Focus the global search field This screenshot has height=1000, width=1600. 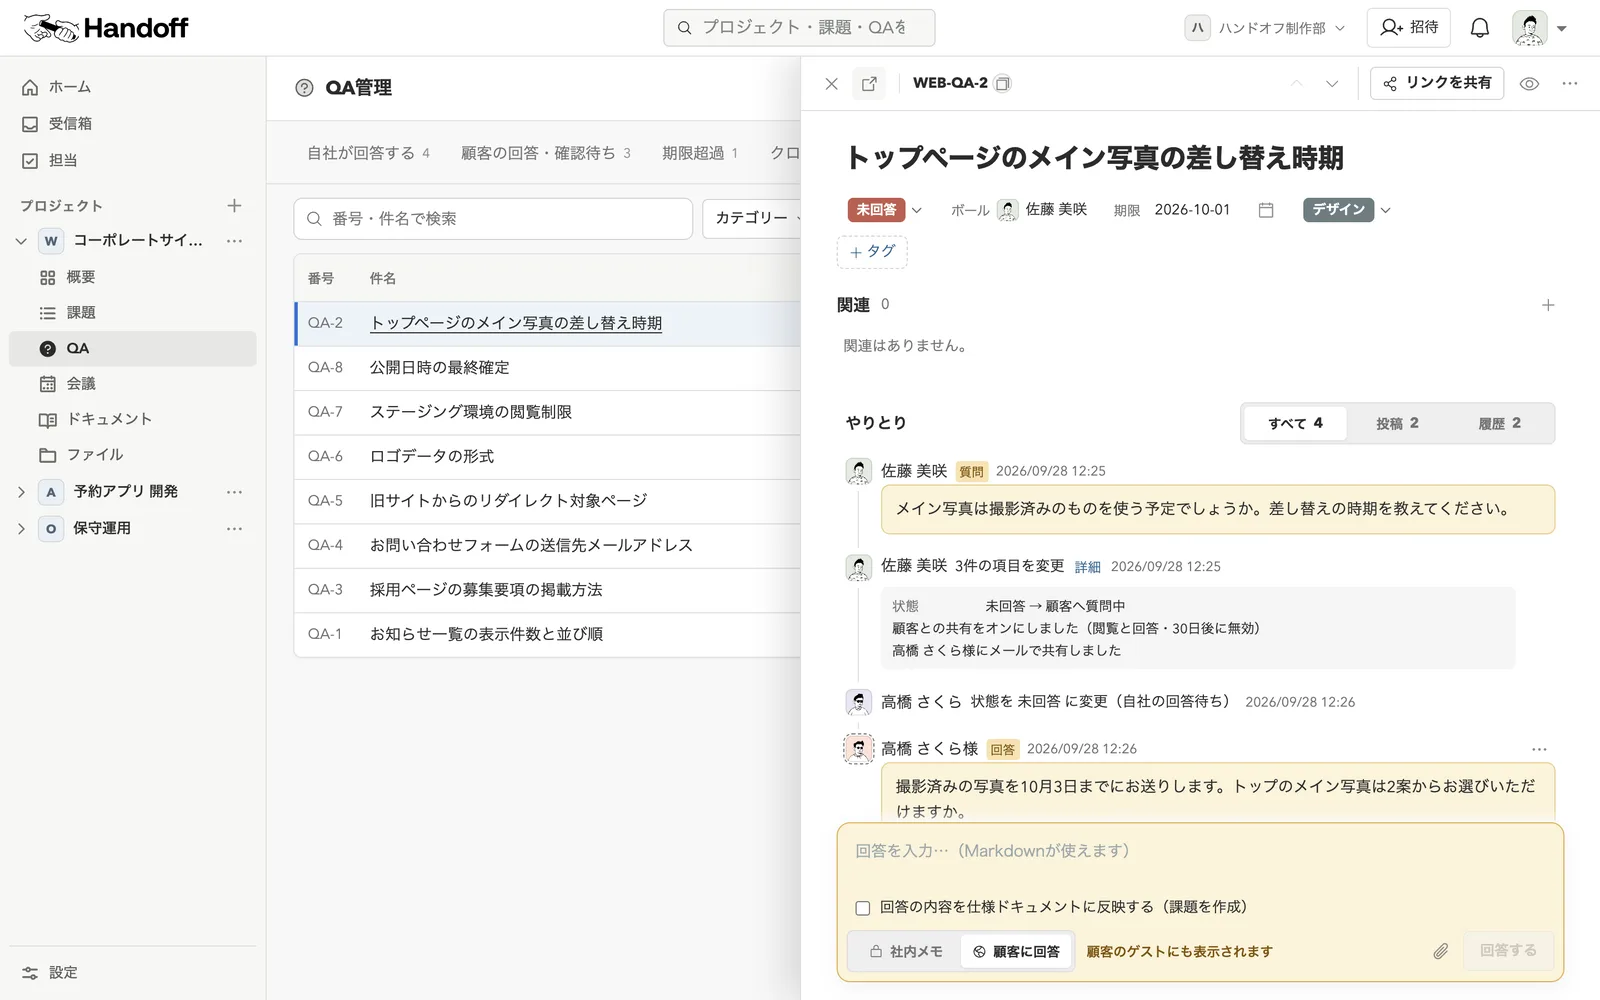point(799,28)
